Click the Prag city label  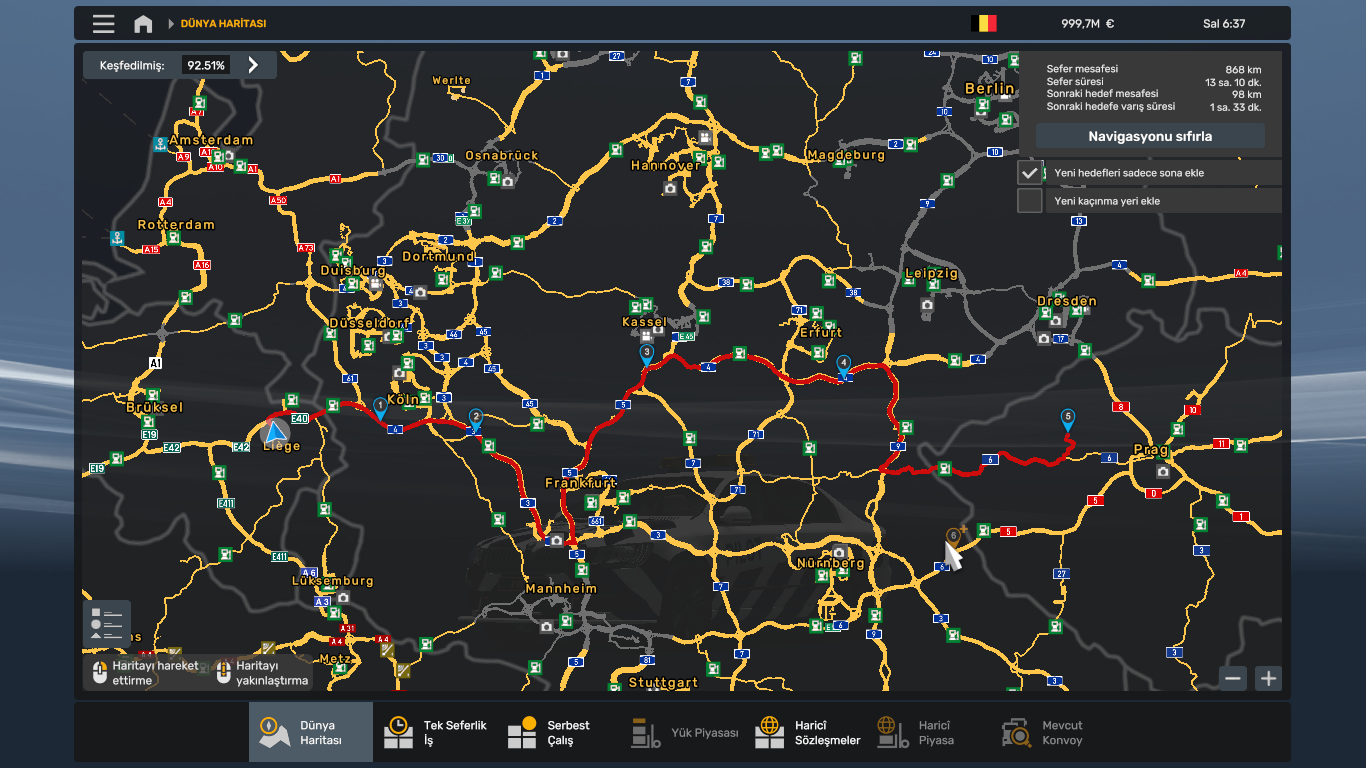pyautogui.click(x=1150, y=449)
